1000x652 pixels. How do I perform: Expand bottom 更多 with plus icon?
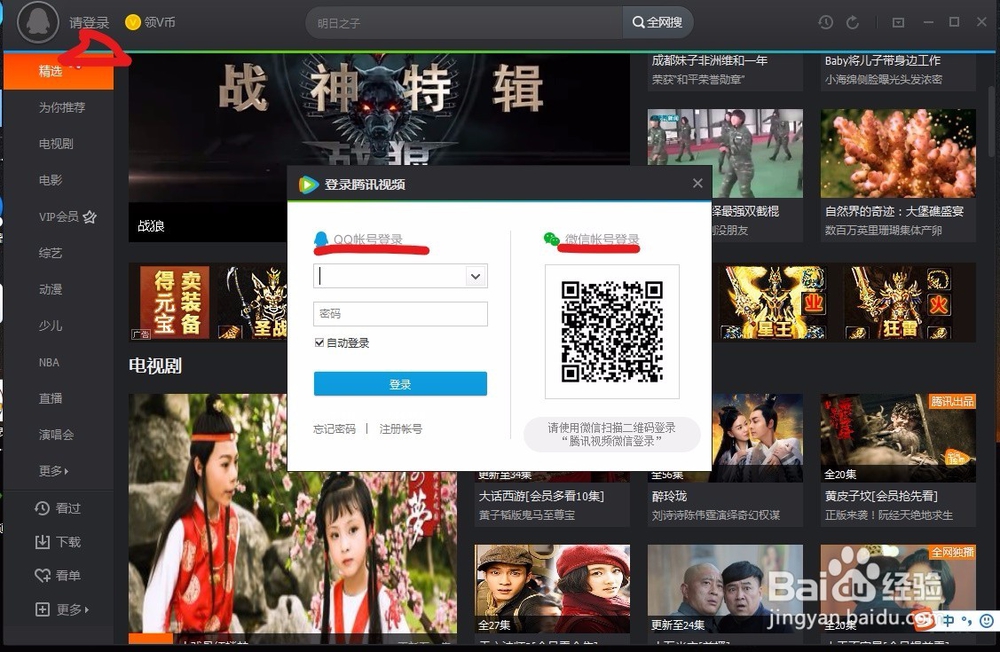[x=42, y=609]
